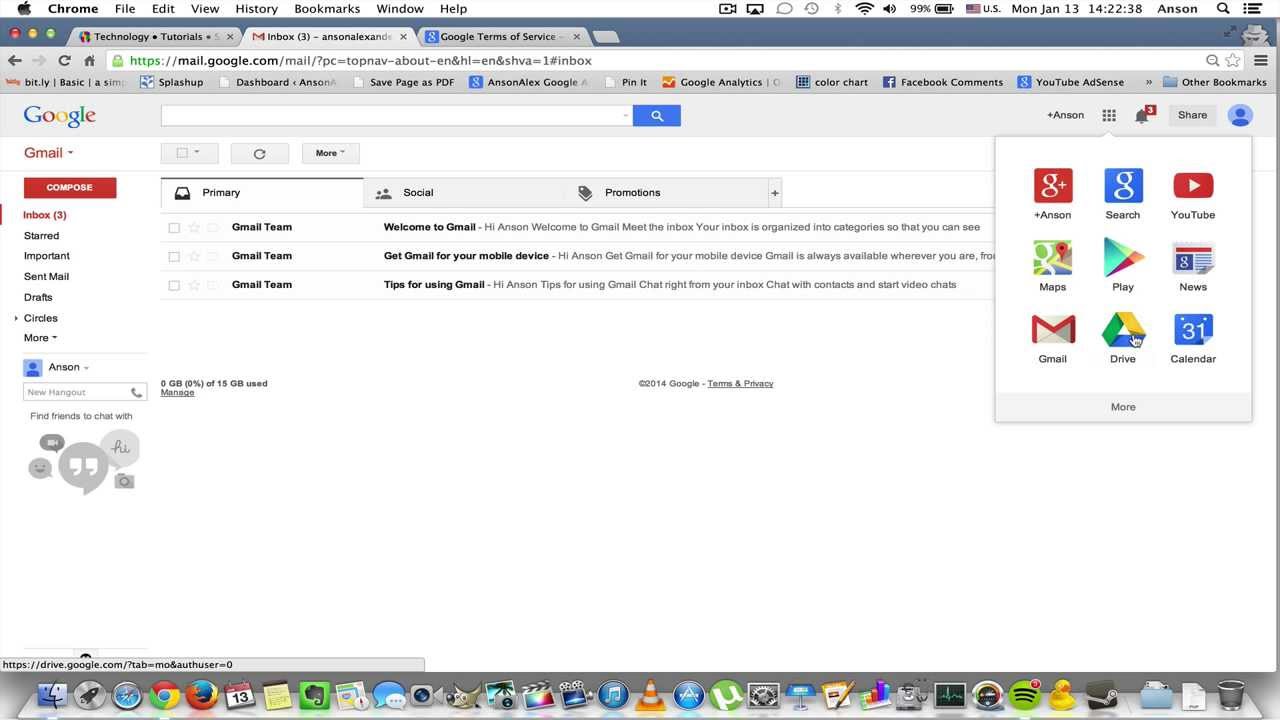This screenshot has height=720, width=1280.
Task: Expand the Circles label
Action: 16,318
